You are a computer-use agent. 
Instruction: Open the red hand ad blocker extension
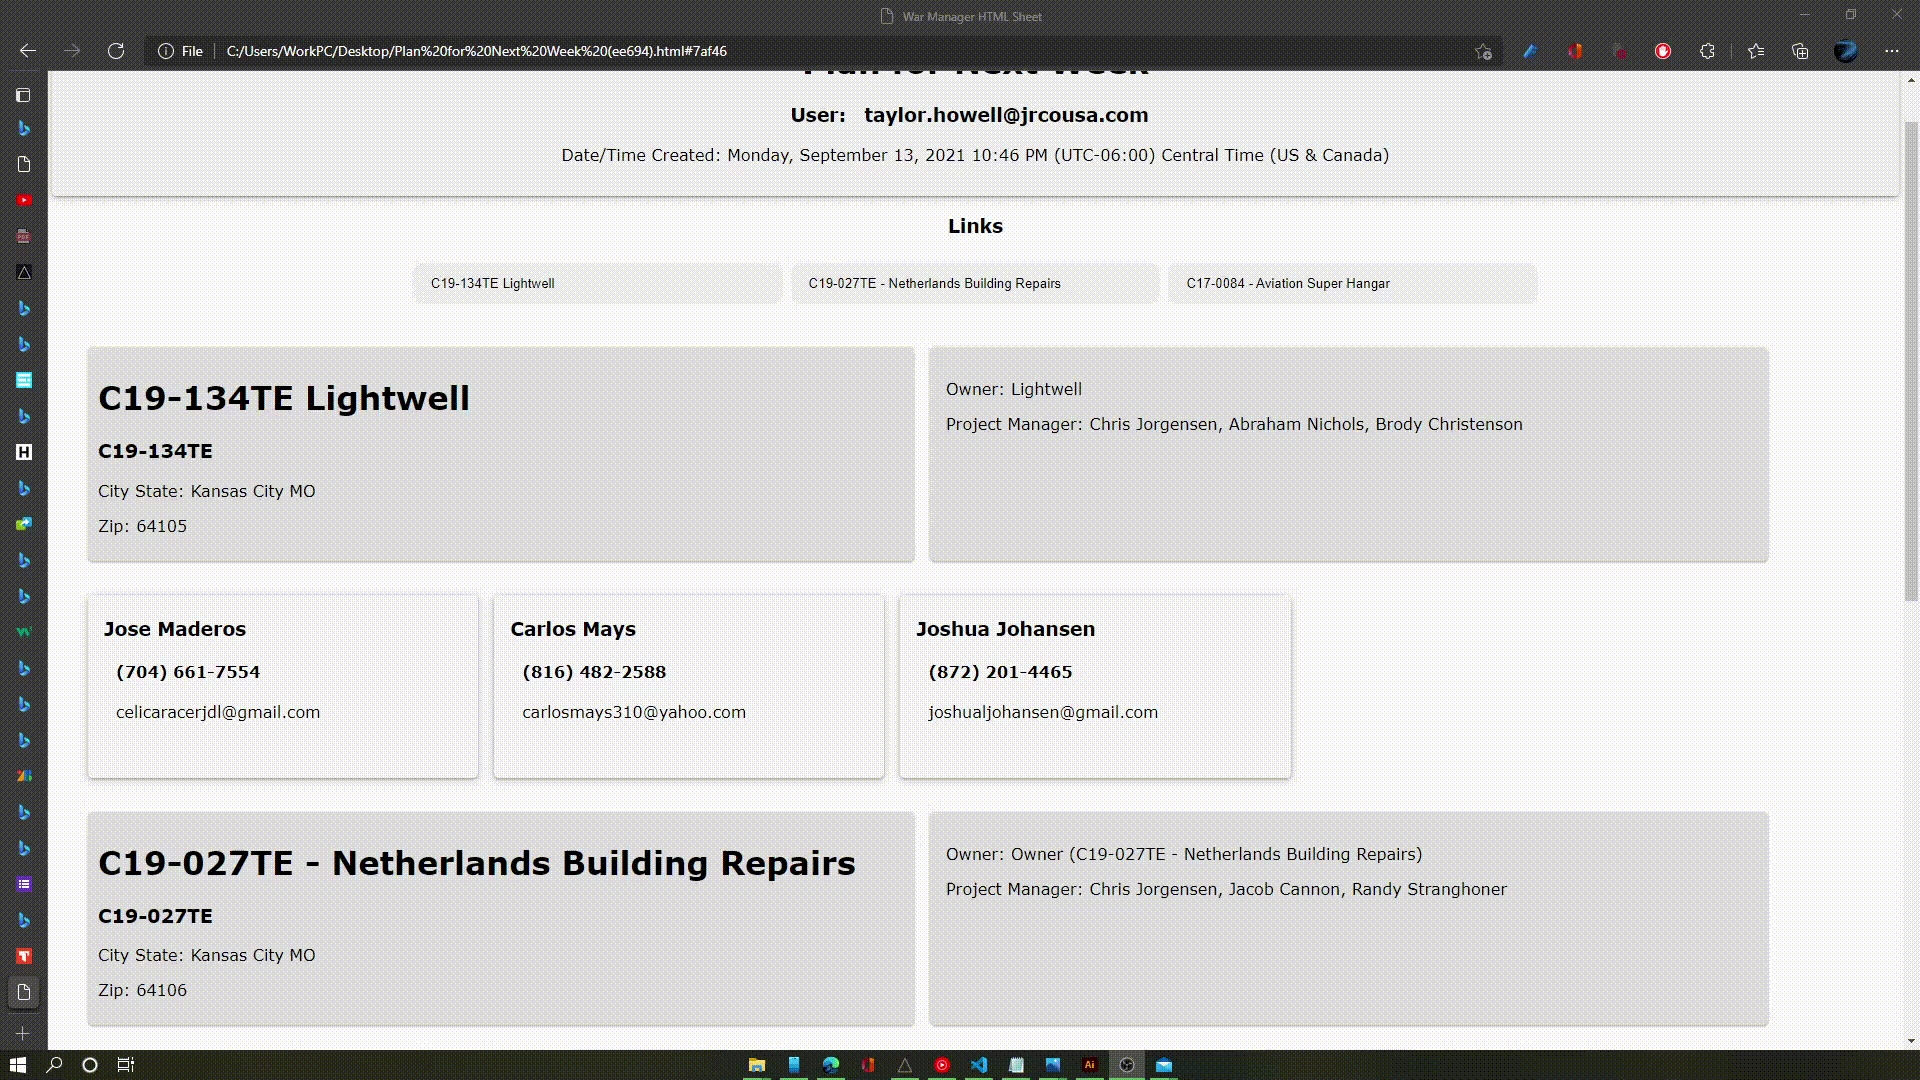click(1663, 51)
